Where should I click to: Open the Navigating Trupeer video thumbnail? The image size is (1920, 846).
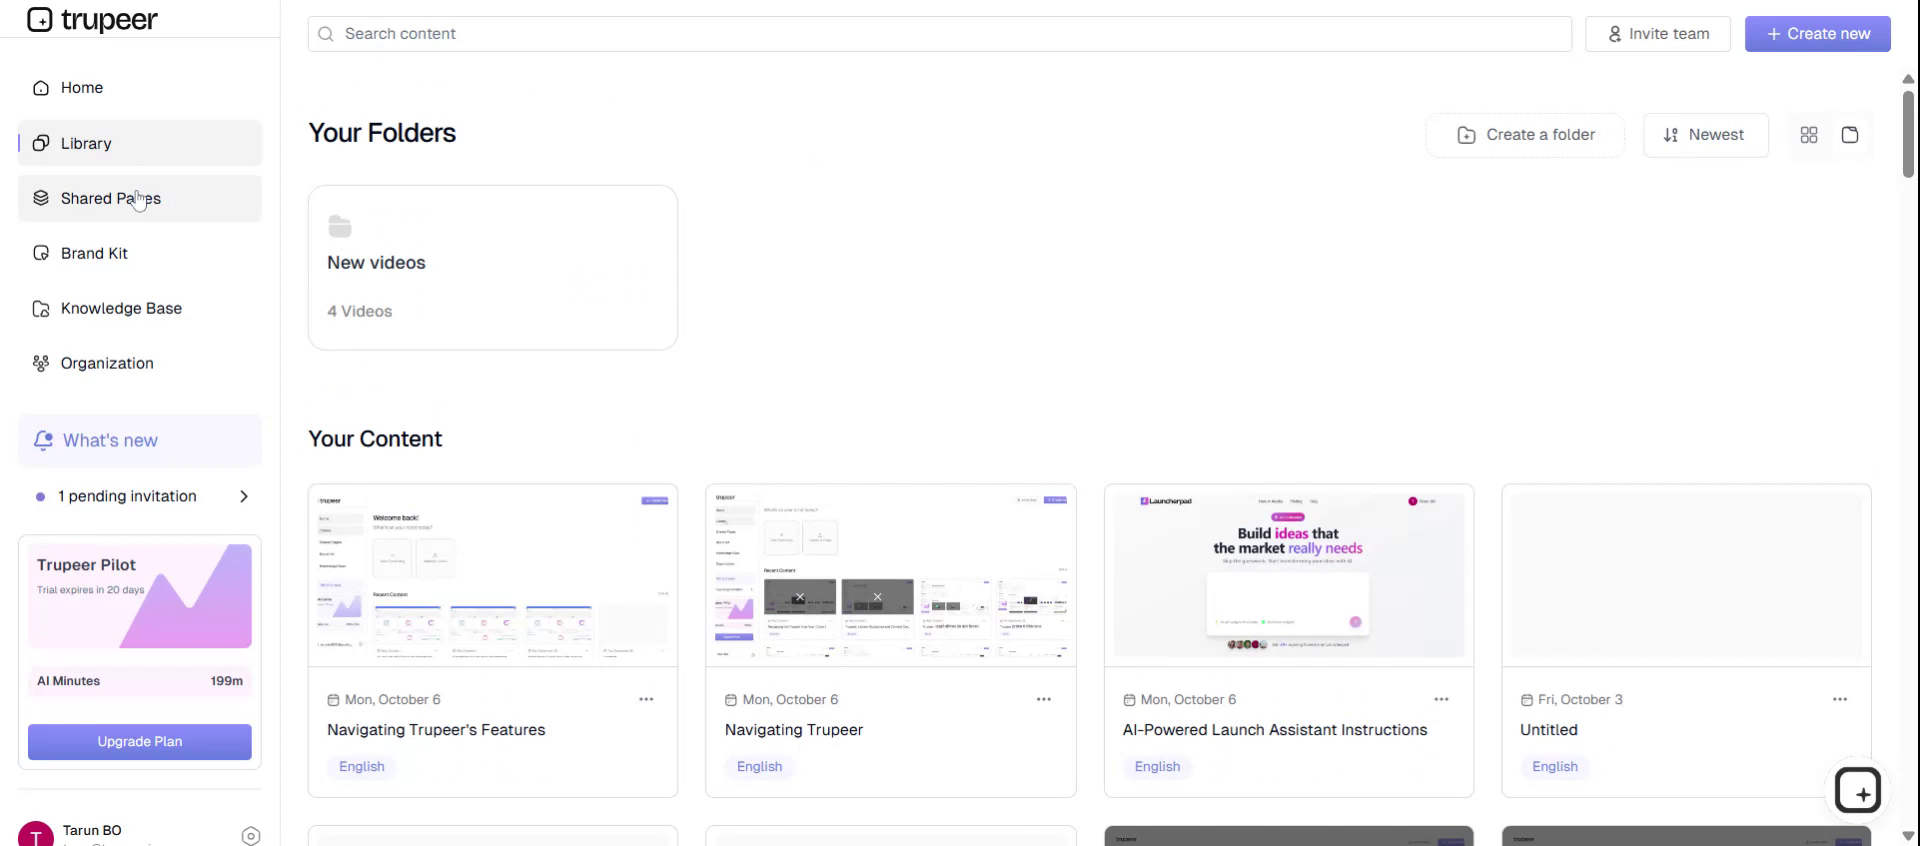point(891,576)
